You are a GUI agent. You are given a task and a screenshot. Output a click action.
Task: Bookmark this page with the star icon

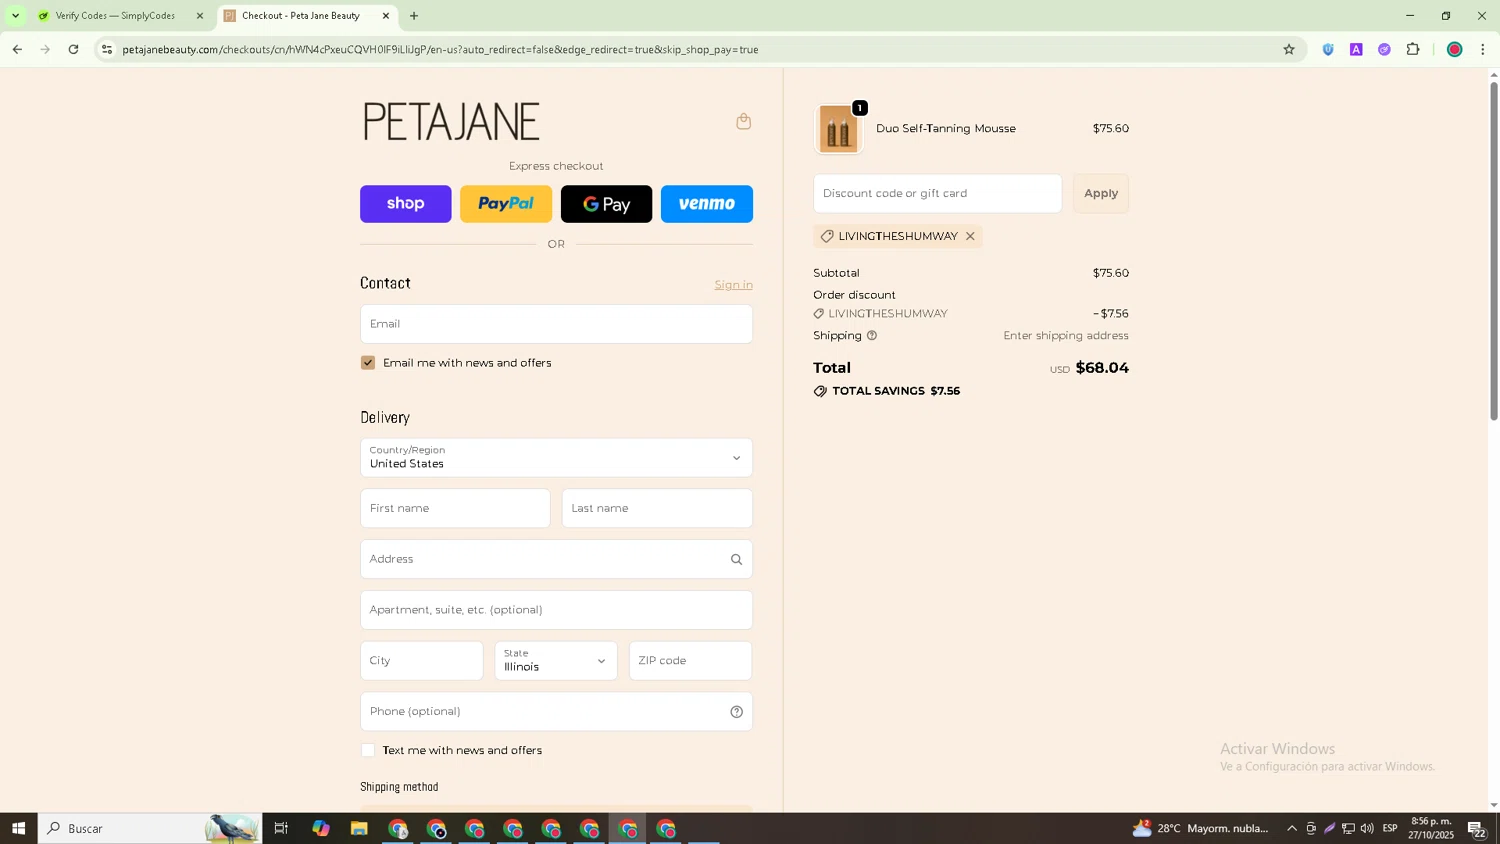click(x=1289, y=49)
